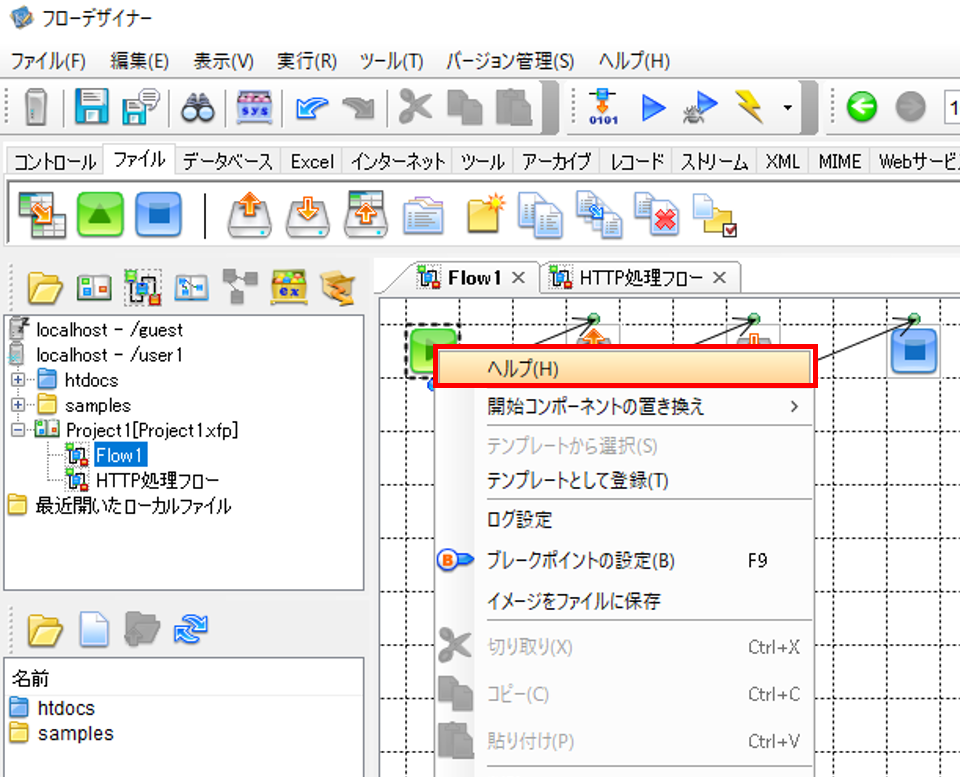Select the FilePut download-arrow drive component
Viewport: 960px width, 777px height.
pos(307,215)
